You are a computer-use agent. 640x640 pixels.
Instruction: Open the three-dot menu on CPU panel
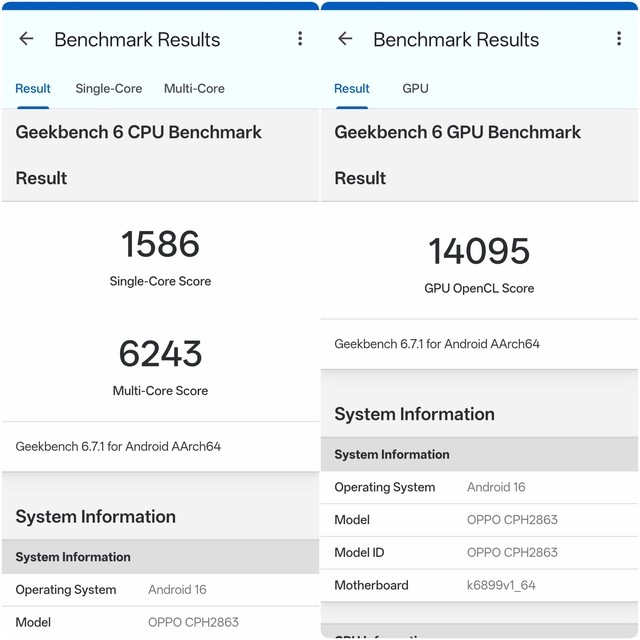coord(300,39)
